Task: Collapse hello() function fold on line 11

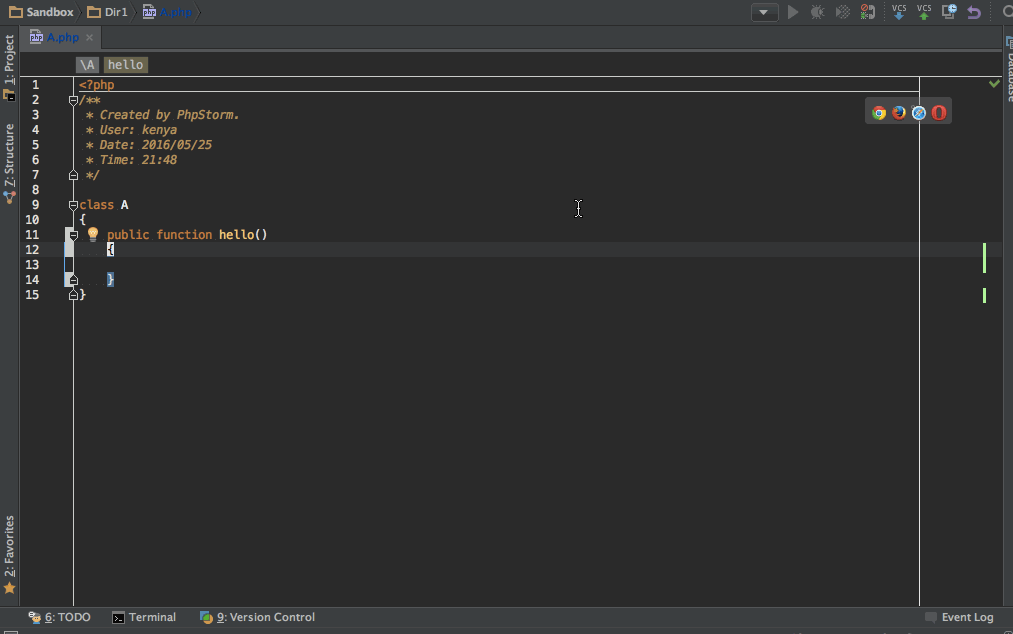Action: tap(73, 235)
